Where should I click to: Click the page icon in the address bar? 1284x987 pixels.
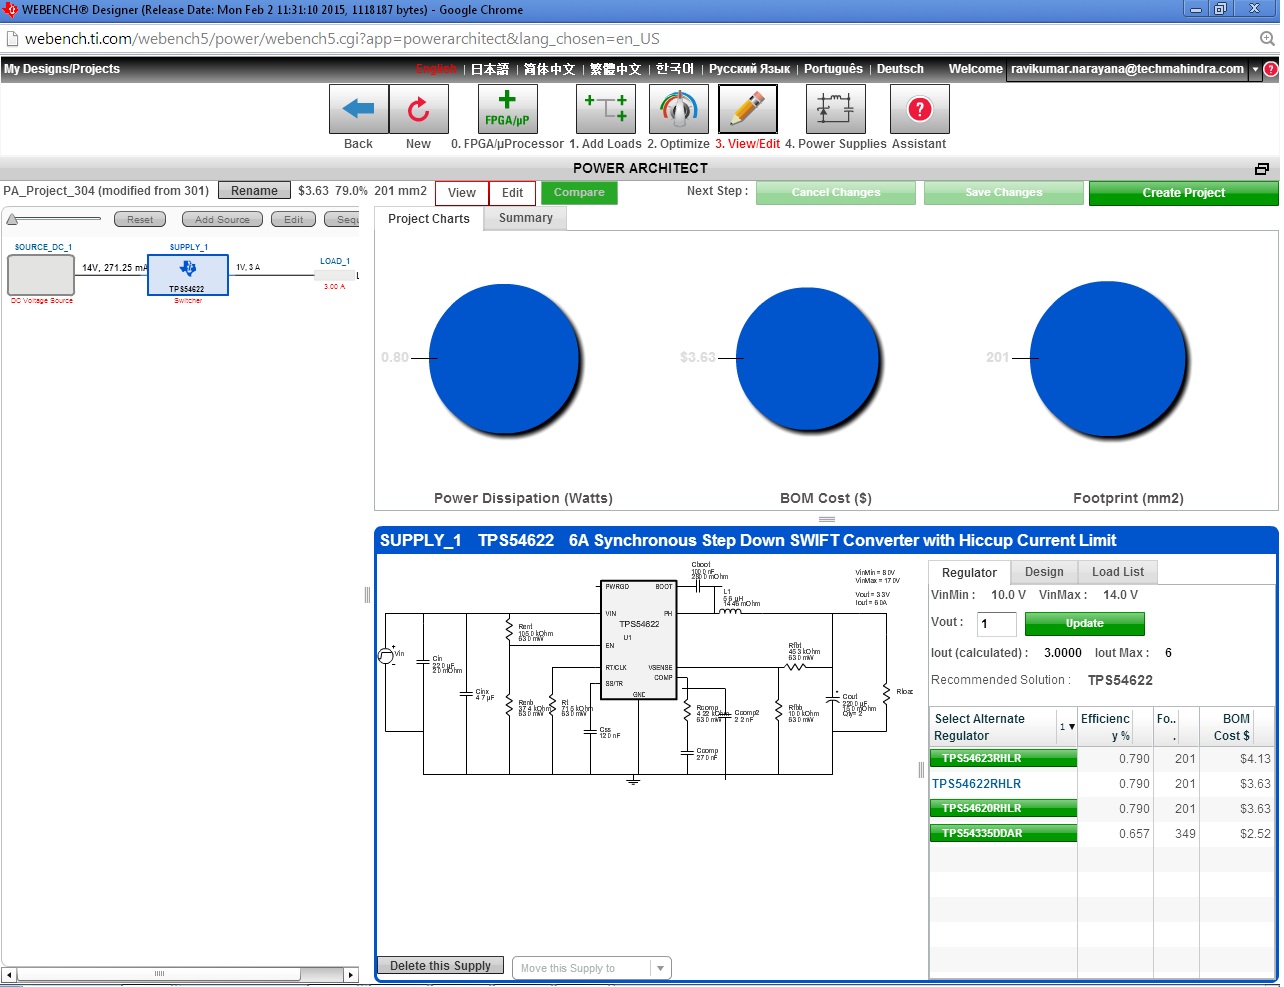(13, 39)
